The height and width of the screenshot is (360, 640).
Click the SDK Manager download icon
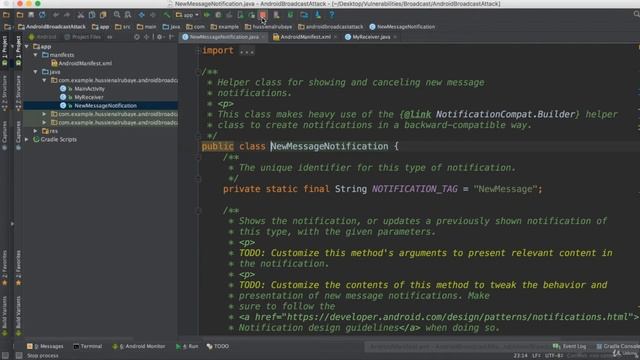coord(318,15)
